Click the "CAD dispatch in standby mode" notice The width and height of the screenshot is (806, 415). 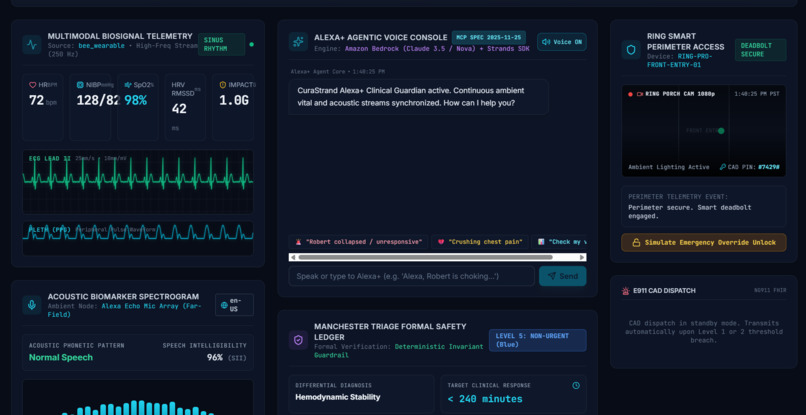[x=704, y=332]
